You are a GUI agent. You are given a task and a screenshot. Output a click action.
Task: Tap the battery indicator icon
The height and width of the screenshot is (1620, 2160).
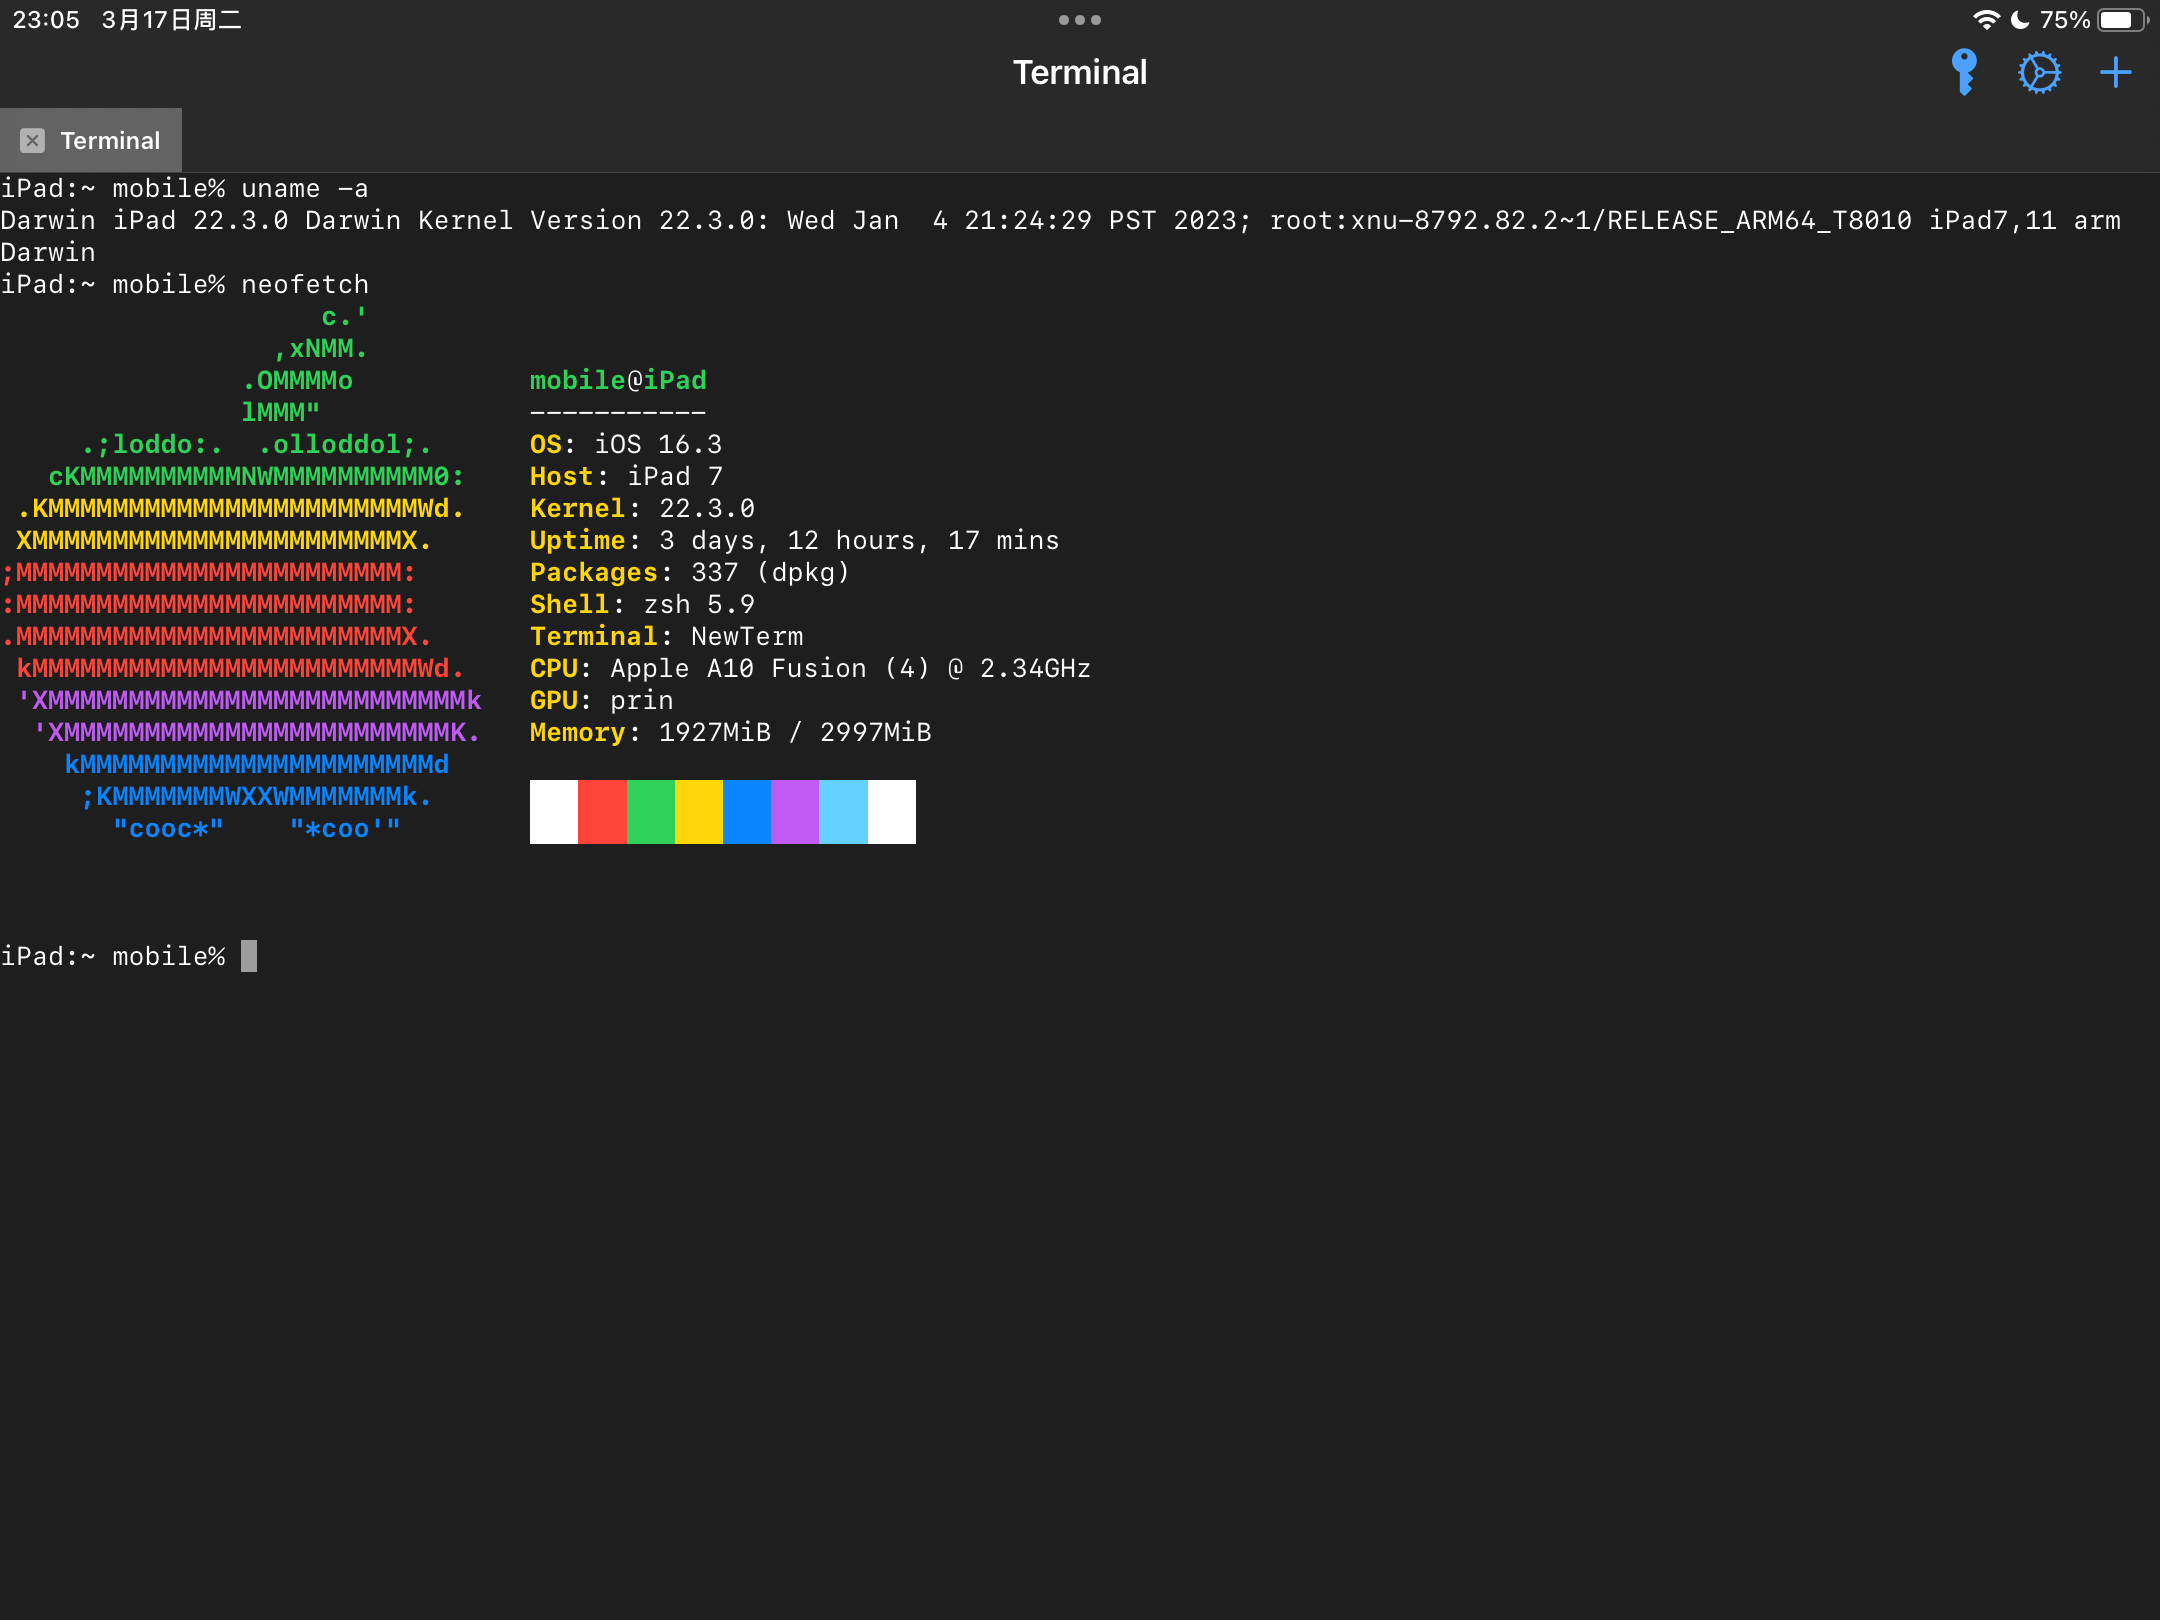tap(2121, 20)
